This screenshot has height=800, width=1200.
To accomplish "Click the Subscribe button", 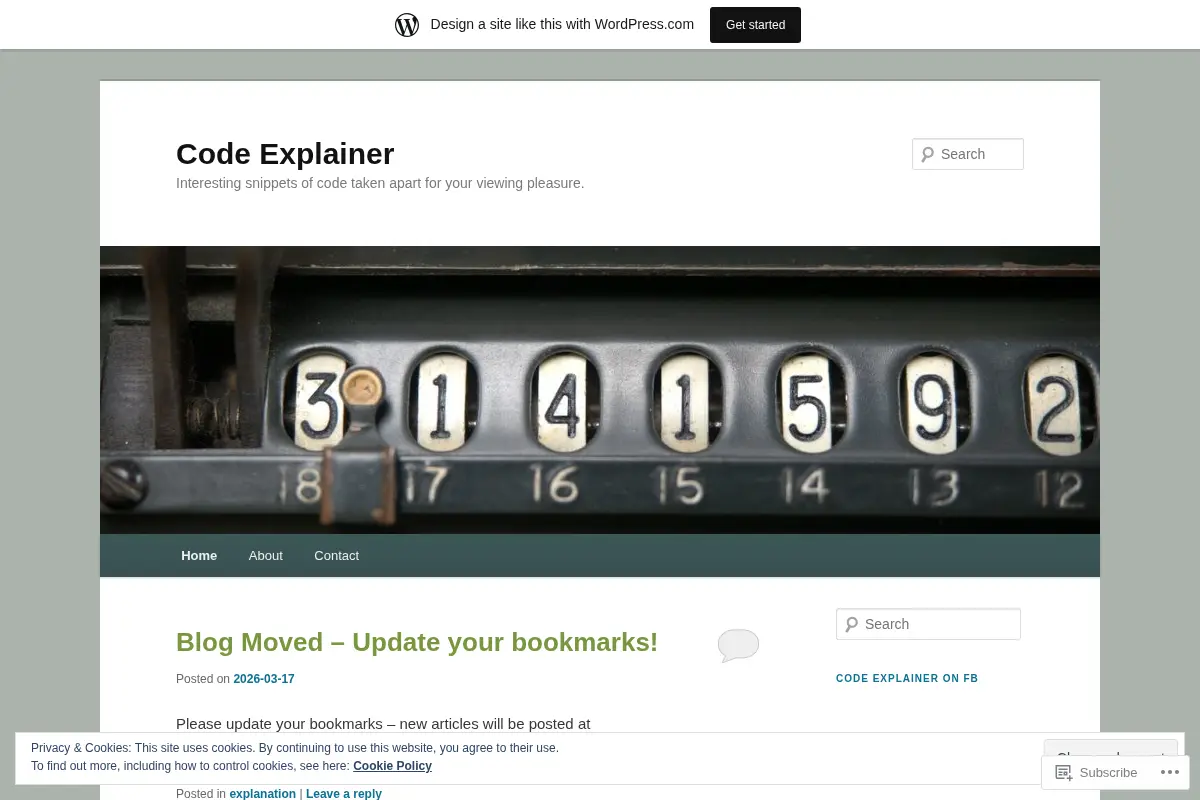I will tap(1097, 772).
